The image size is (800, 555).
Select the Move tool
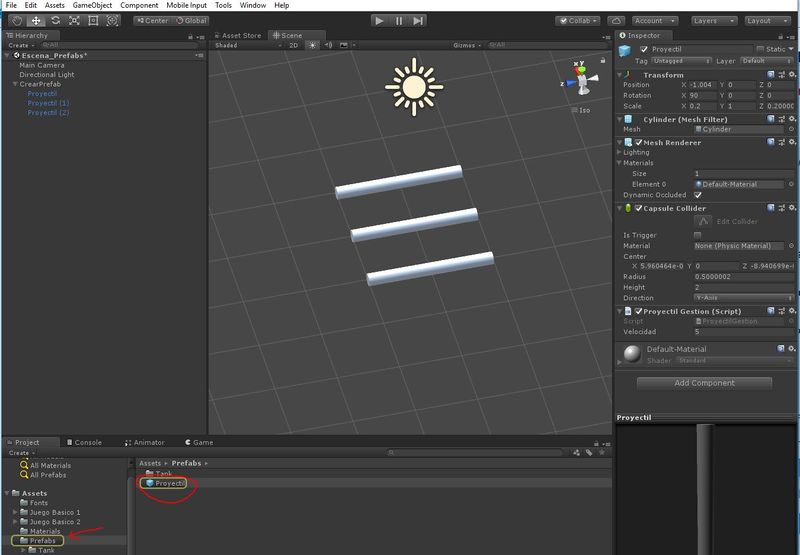[36, 21]
